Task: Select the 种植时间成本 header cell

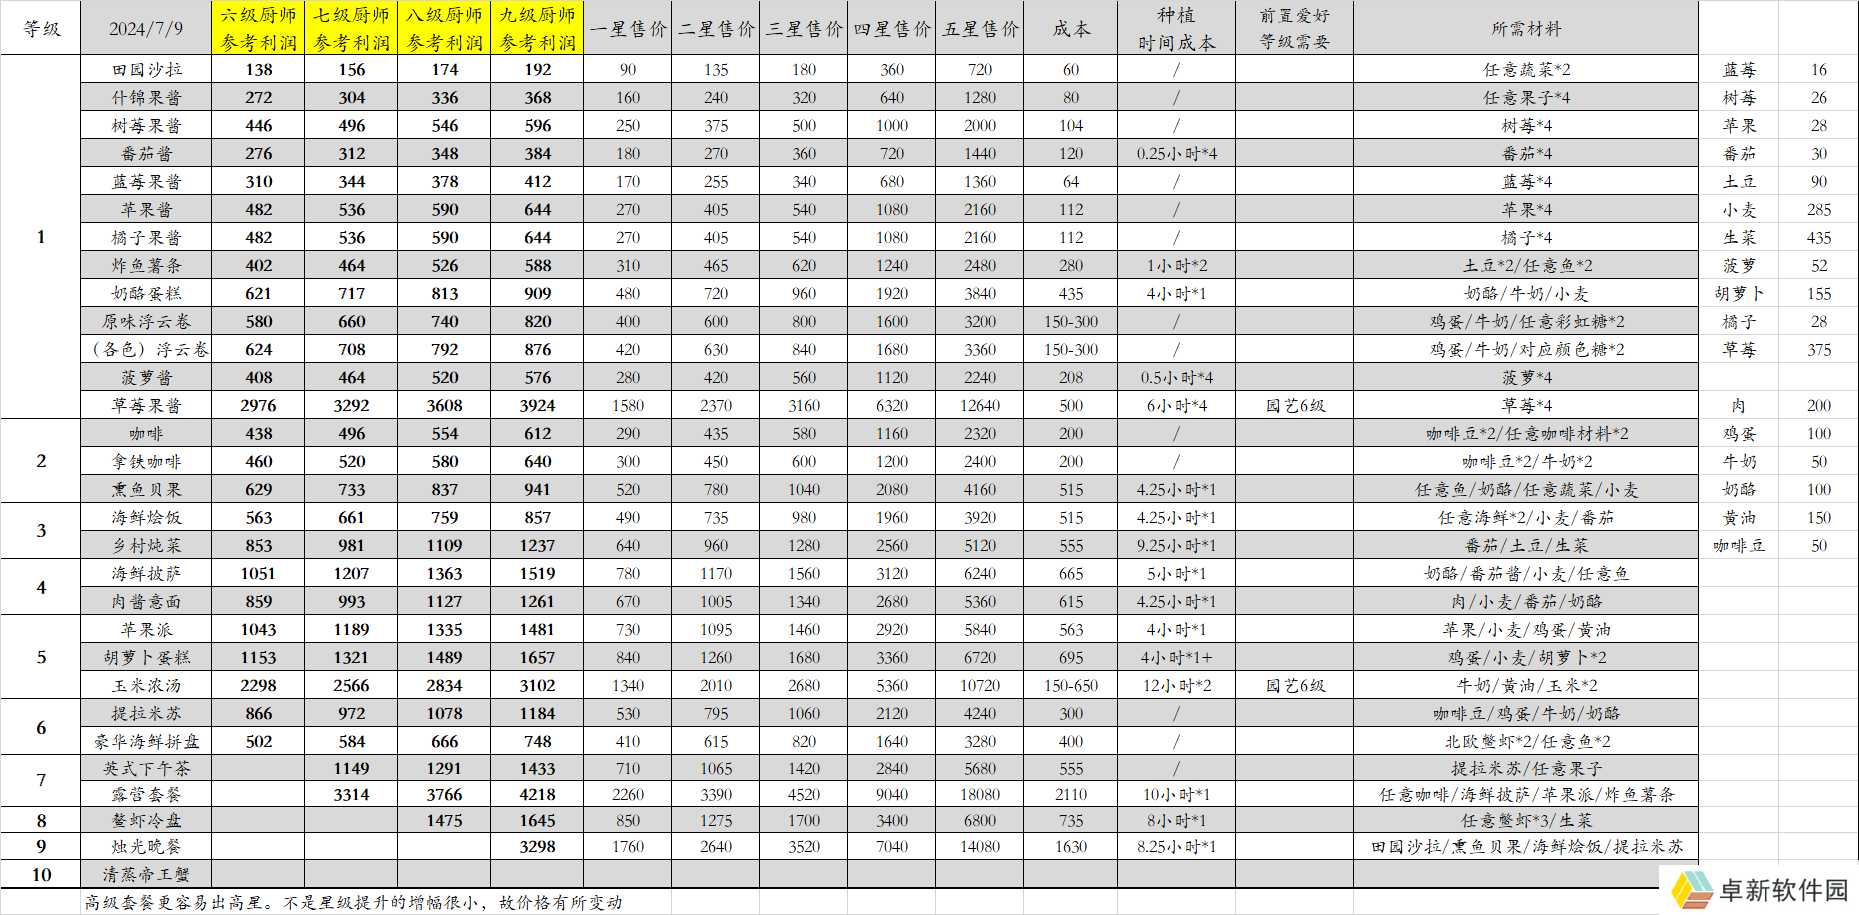Action: pyautogui.click(x=1176, y=28)
